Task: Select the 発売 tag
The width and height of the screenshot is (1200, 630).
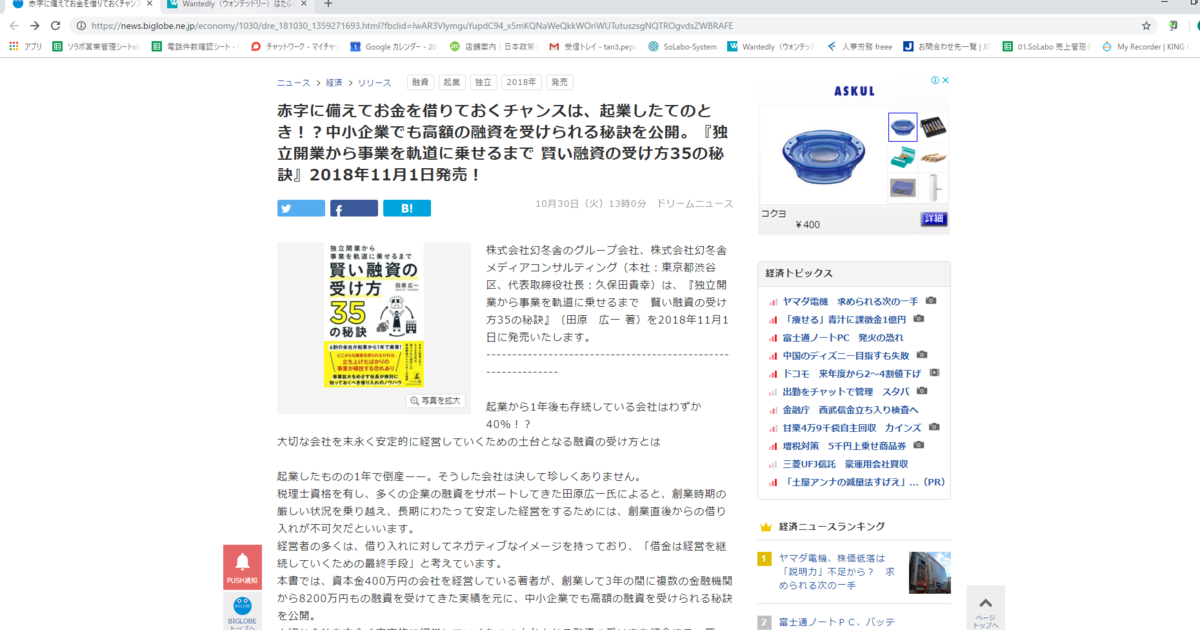Action: point(559,83)
